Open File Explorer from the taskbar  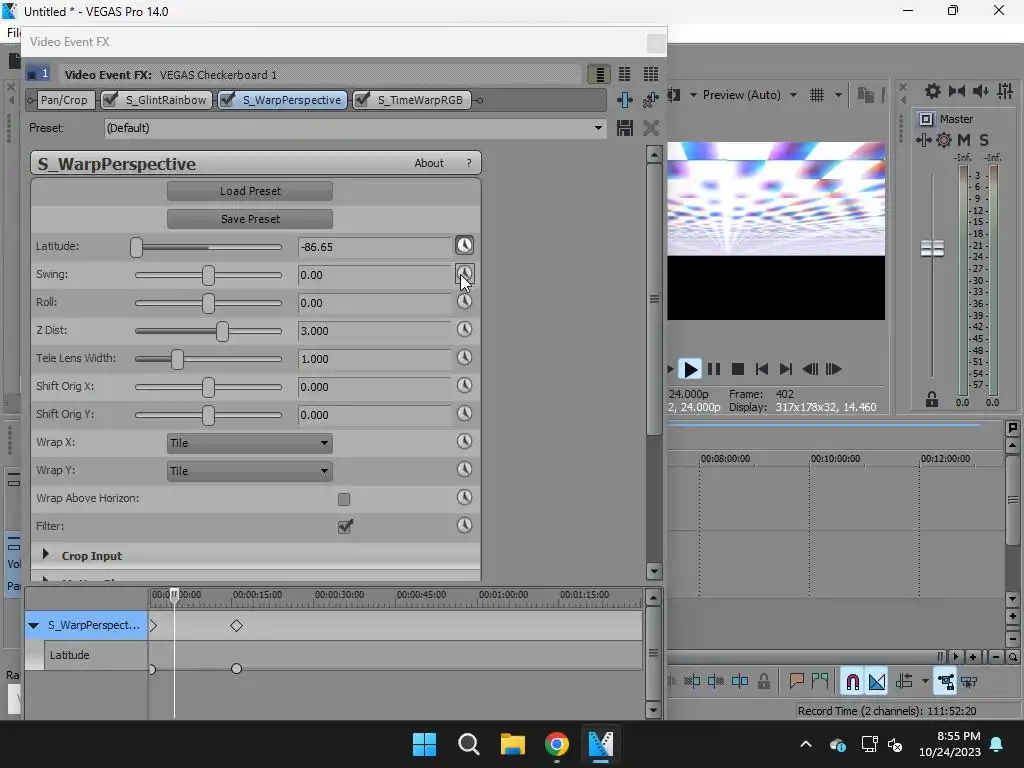click(x=513, y=744)
